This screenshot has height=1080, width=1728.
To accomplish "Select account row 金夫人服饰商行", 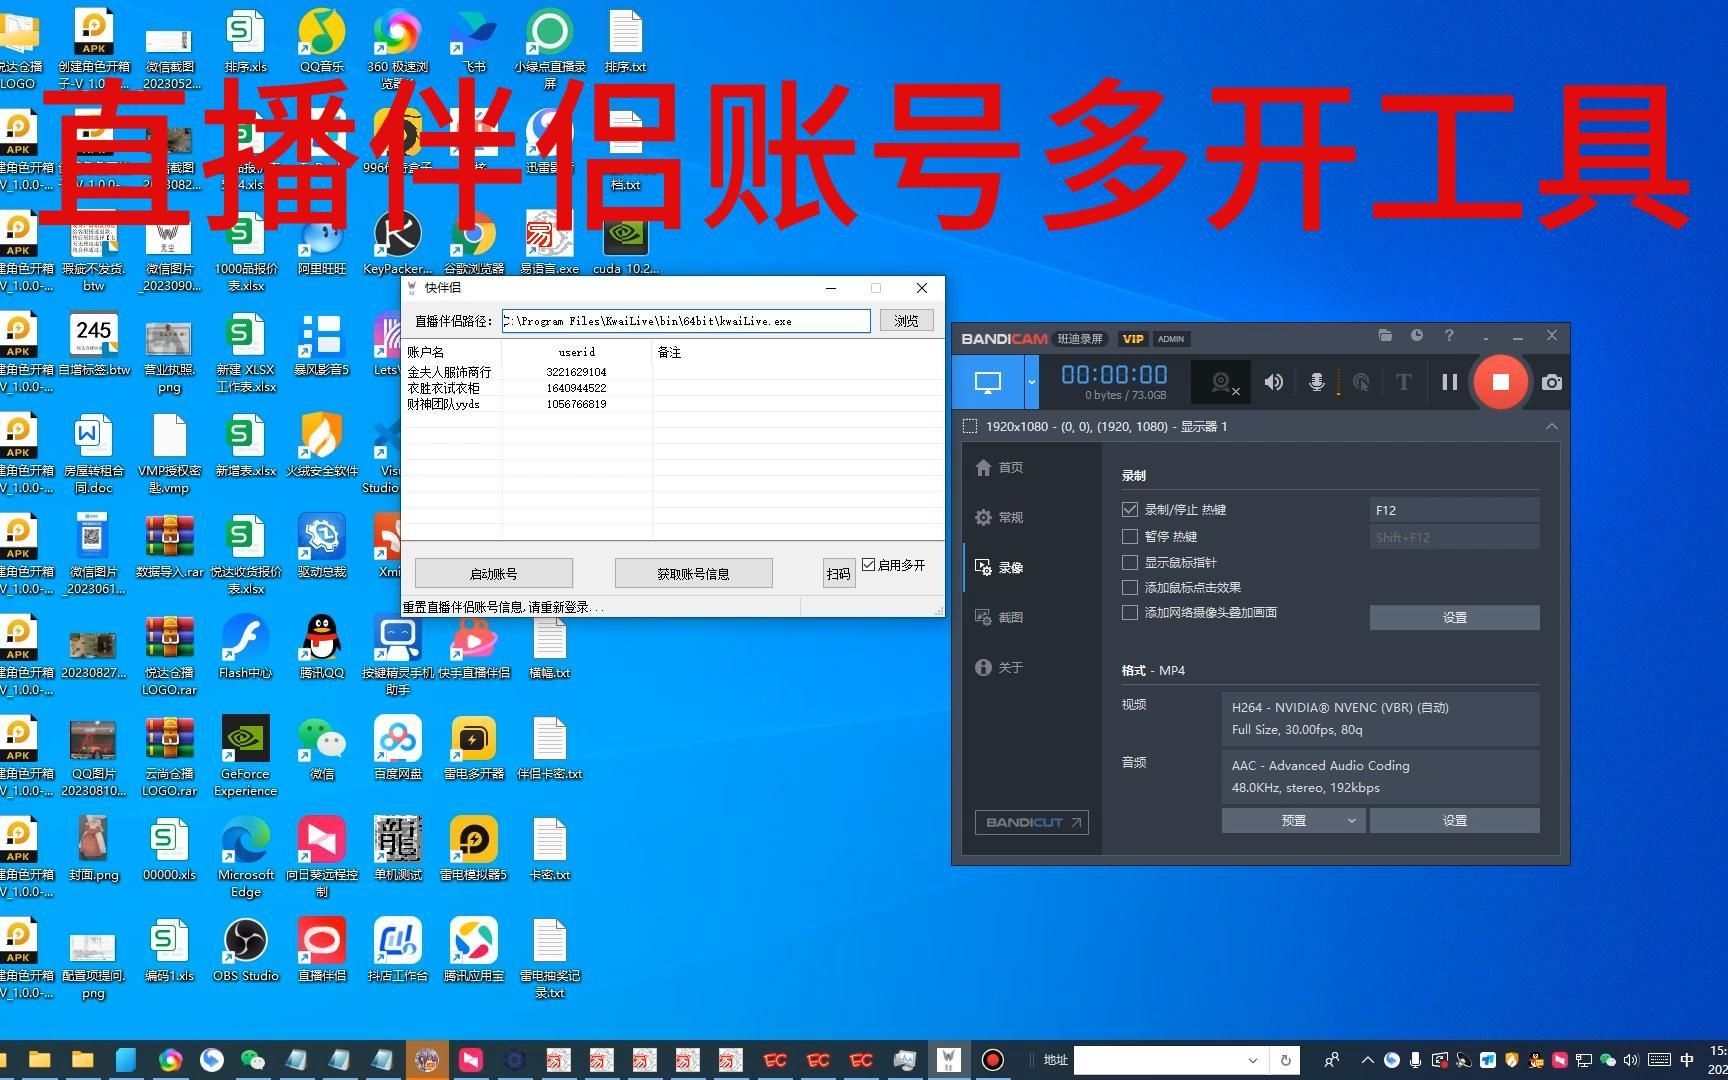I will [672, 372].
